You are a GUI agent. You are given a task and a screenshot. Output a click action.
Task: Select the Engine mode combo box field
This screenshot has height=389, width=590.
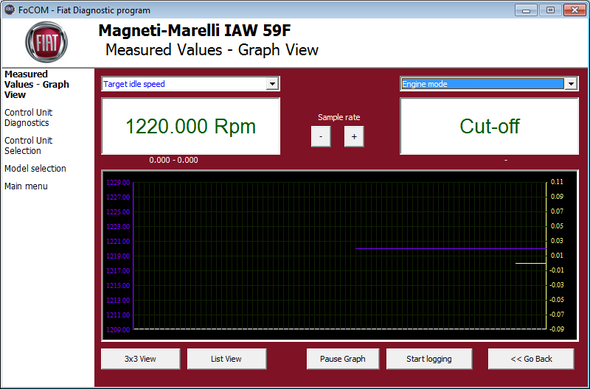pos(489,84)
